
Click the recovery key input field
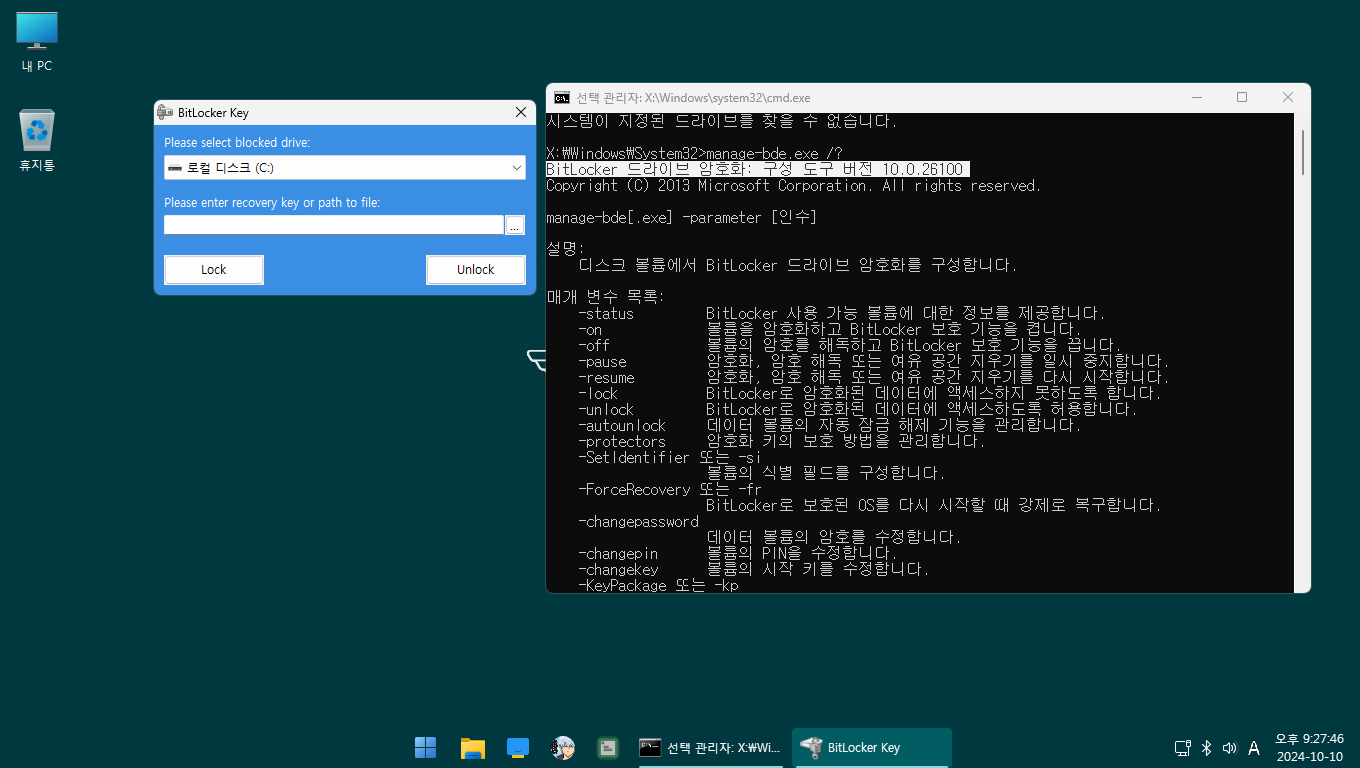point(334,225)
